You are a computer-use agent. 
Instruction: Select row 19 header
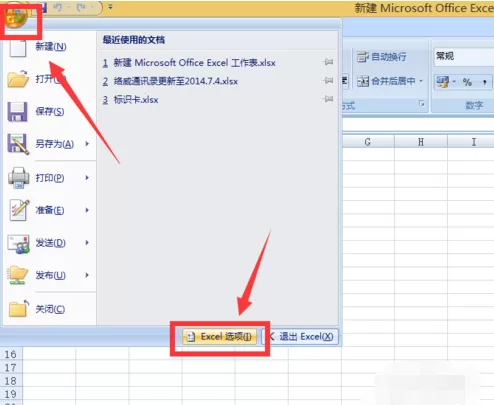[11, 394]
